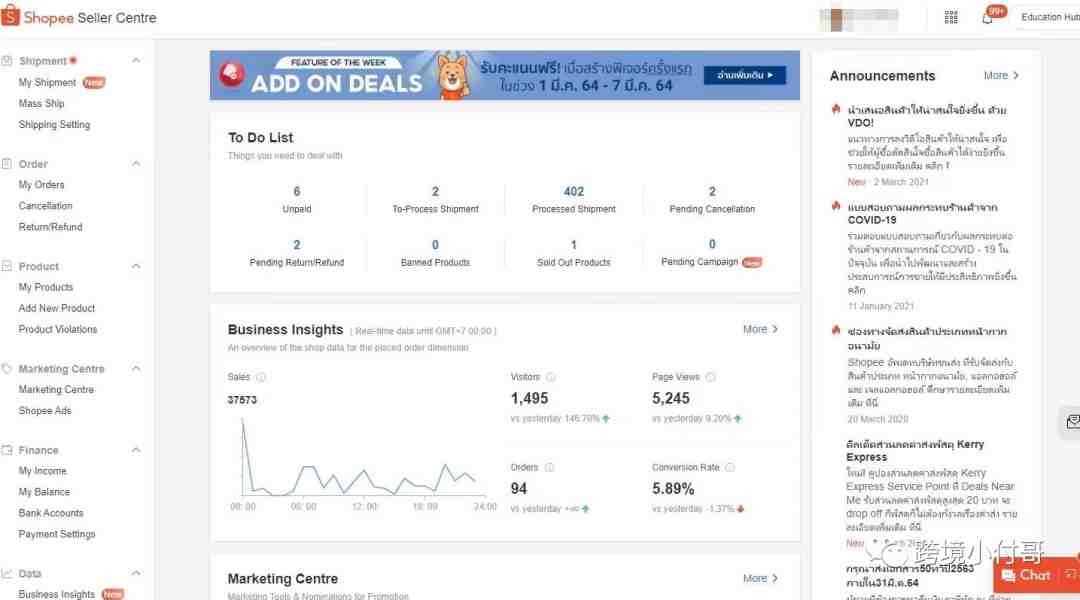This screenshot has height=600, width=1080.
Task: Select Add New Product in sidebar
Action: coord(56,309)
